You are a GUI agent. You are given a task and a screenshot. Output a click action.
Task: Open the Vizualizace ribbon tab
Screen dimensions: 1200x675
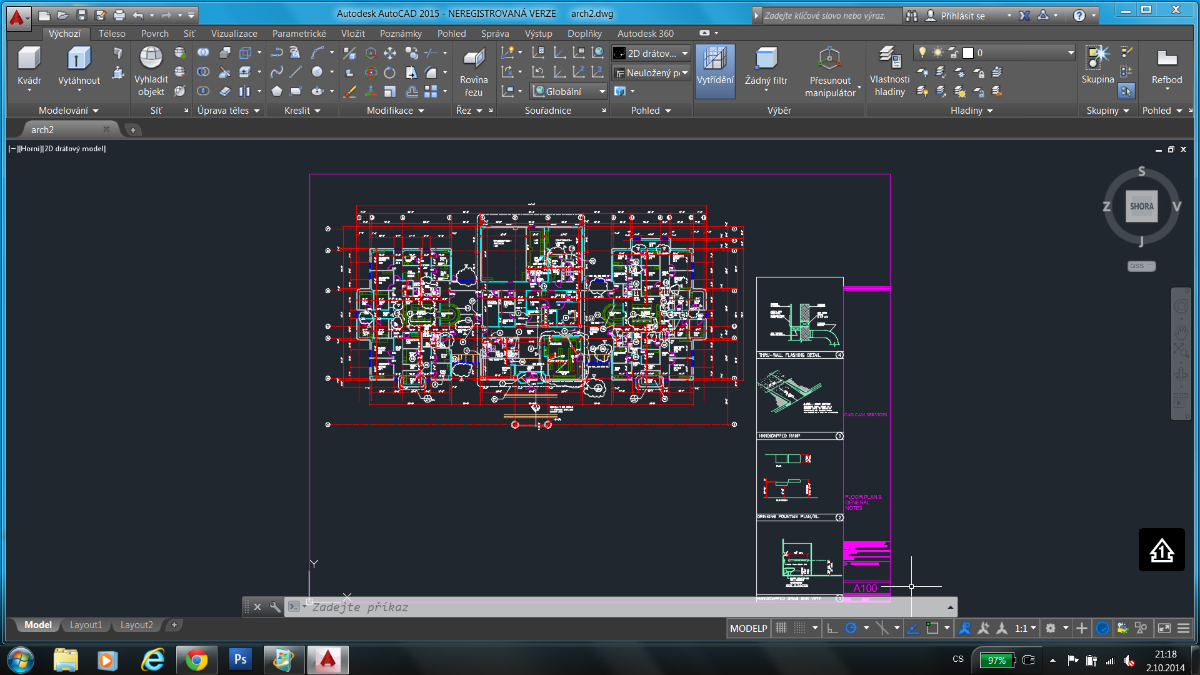coord(234,33)
